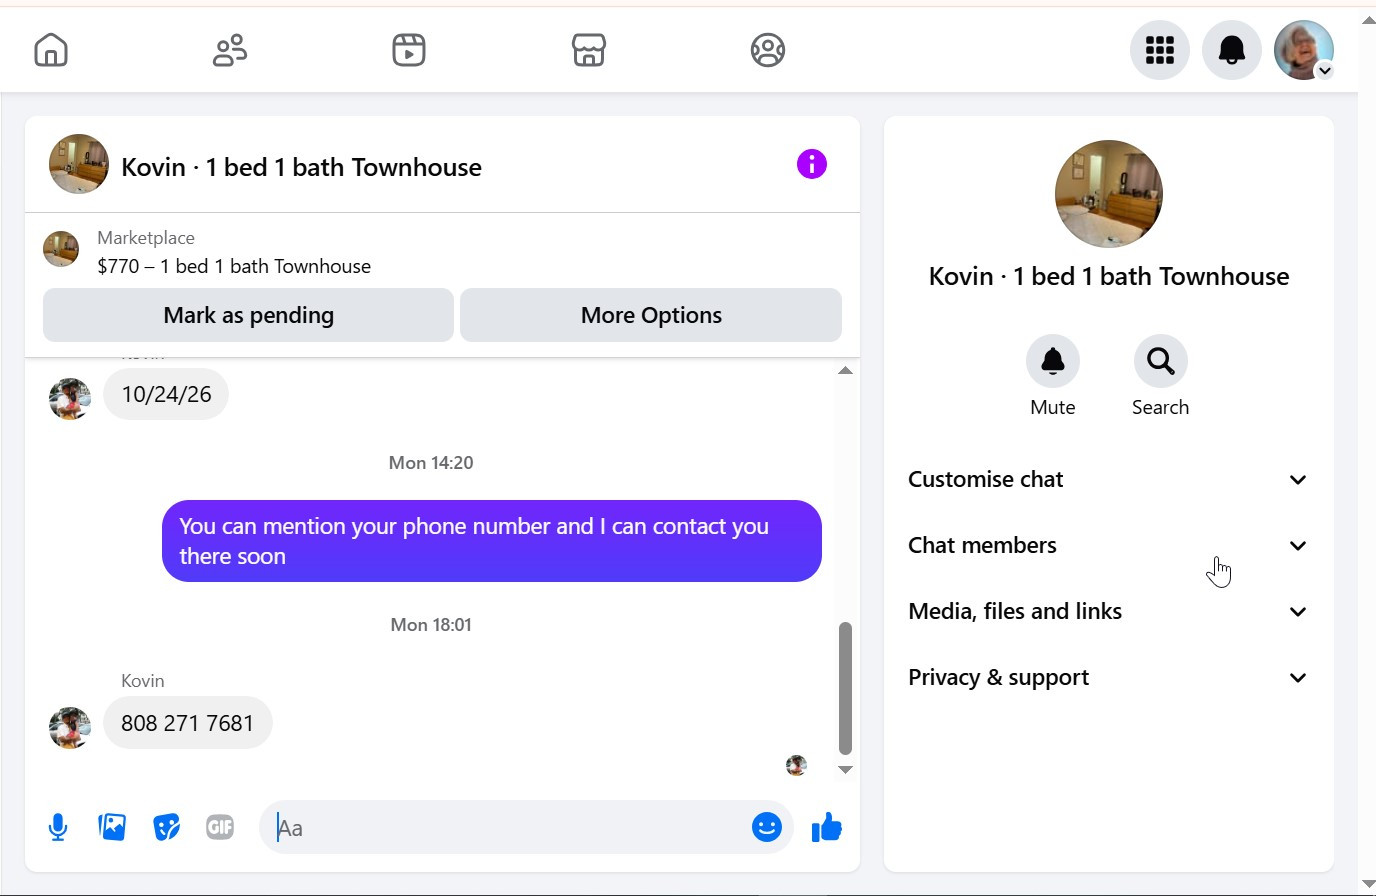Viewport: 1376px width, 896px height.
Task: Expand the Chat members section
Action: click(x=1108, y=546)
